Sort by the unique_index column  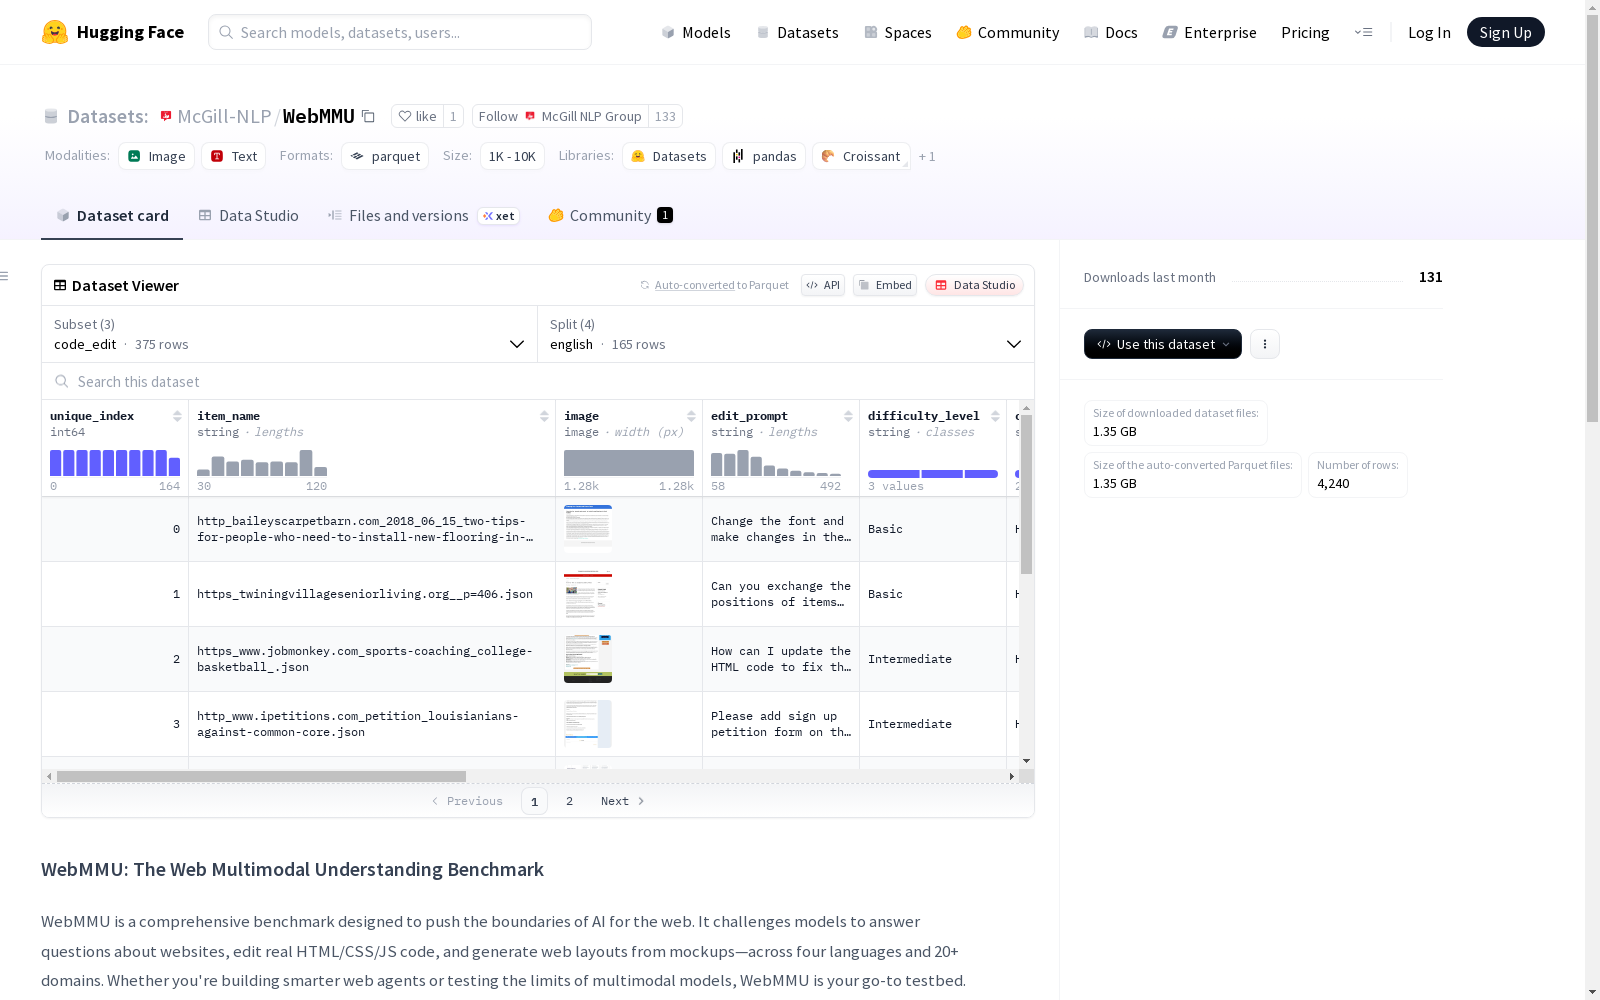tap(177, 416)
